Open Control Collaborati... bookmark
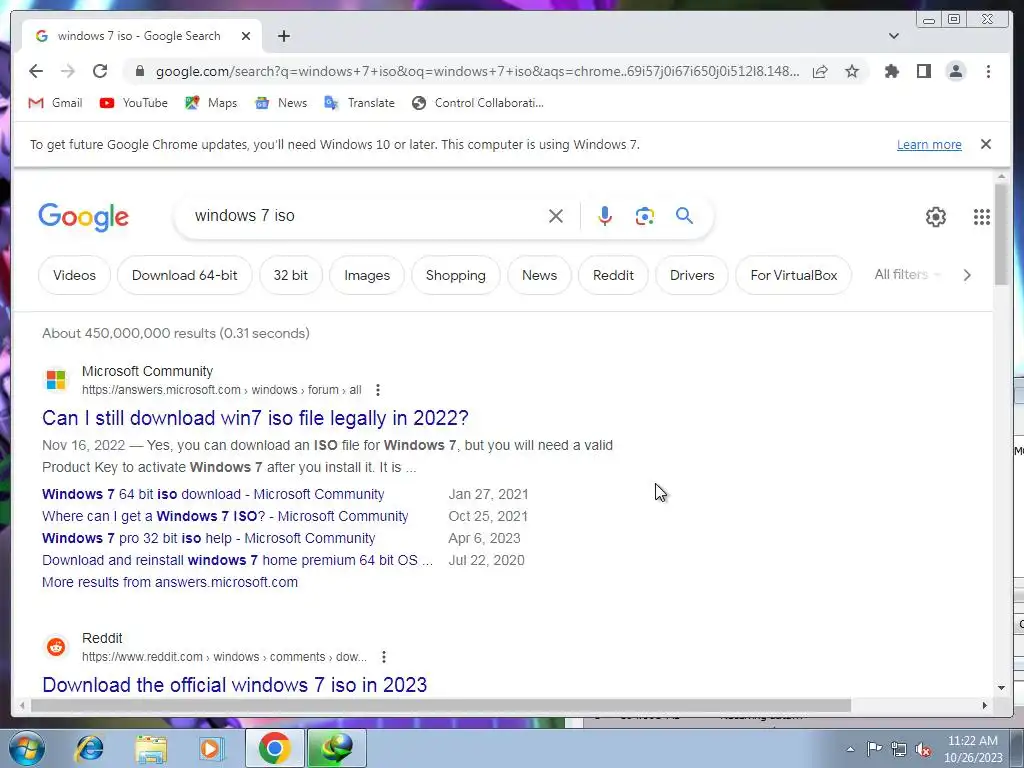 pyautogui.click(x=478, y=103)
